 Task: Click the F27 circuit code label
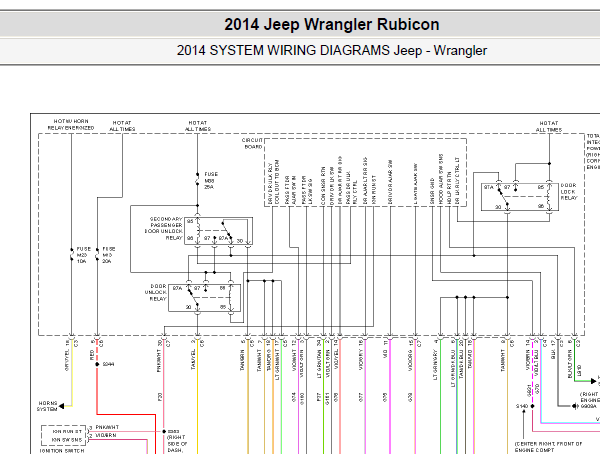tap(319, 397)
